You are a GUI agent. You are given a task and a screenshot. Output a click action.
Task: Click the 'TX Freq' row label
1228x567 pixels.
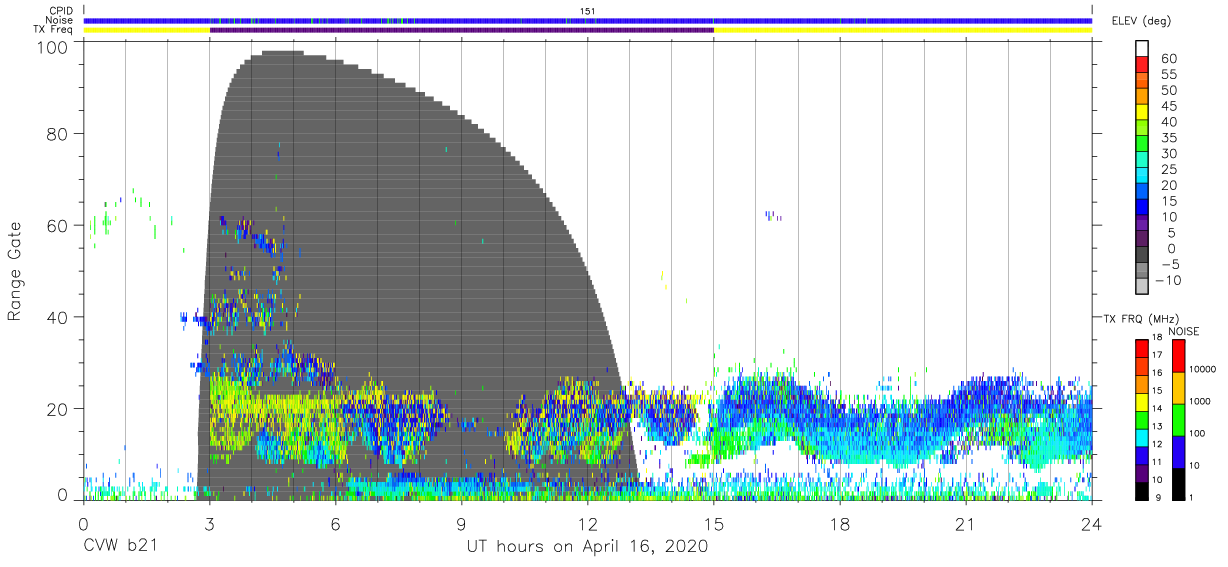tap(55, 30)
